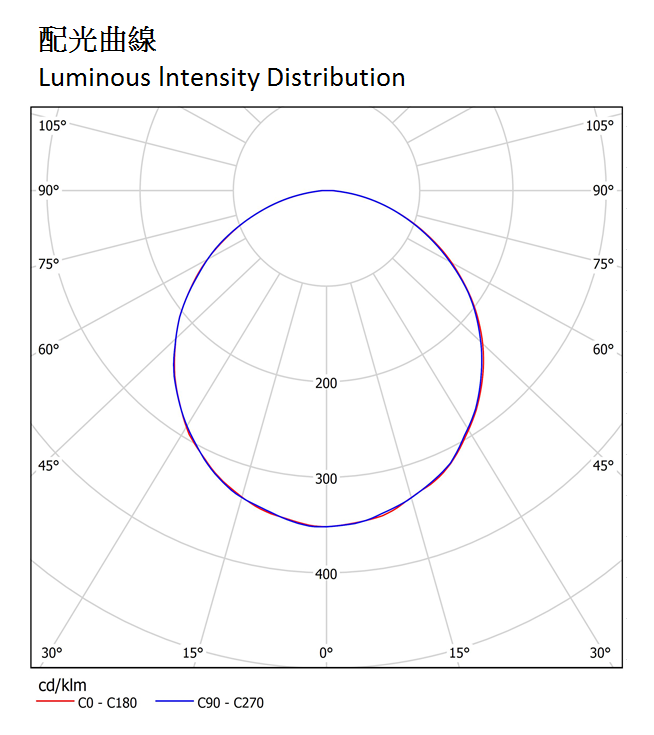Click the 300 radial scale label
Screen dimensions: 654x735
326,479
